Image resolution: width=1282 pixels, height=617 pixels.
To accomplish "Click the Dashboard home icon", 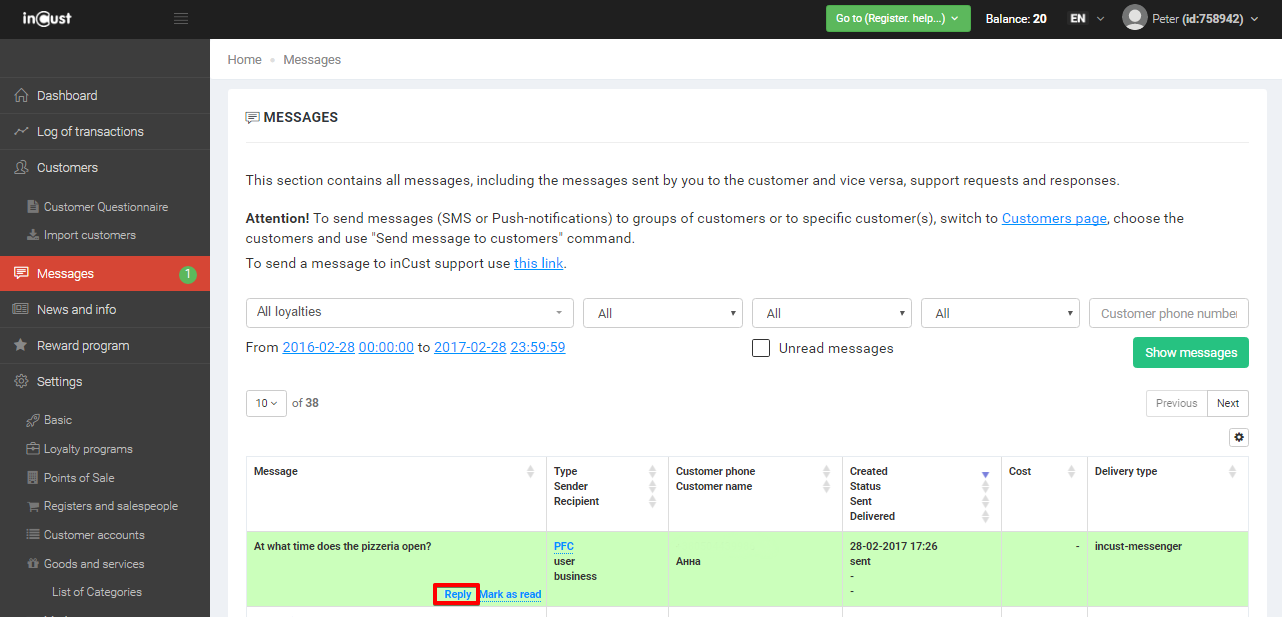I will point(21,96).
